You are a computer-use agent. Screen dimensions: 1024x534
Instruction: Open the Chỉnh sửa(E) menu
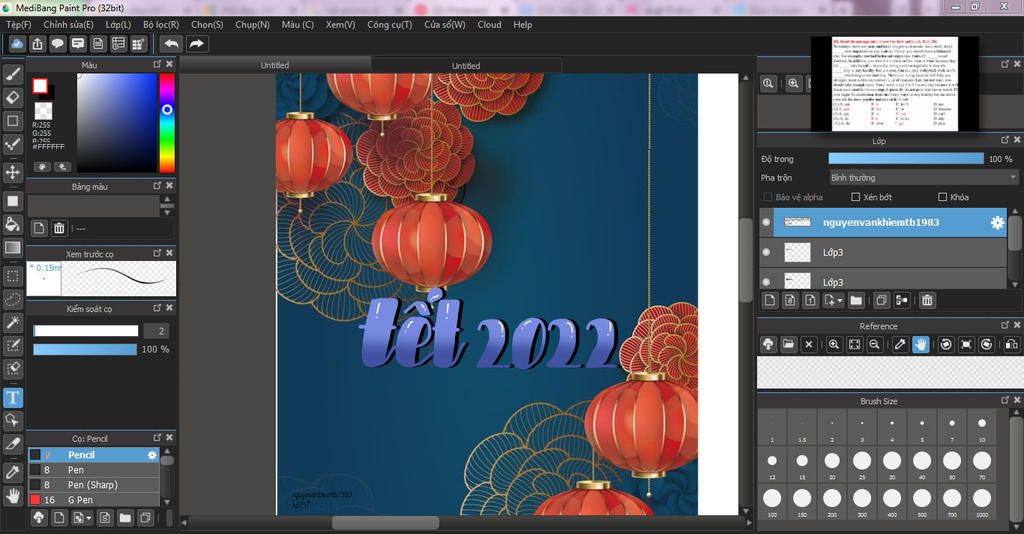(68, 24)
